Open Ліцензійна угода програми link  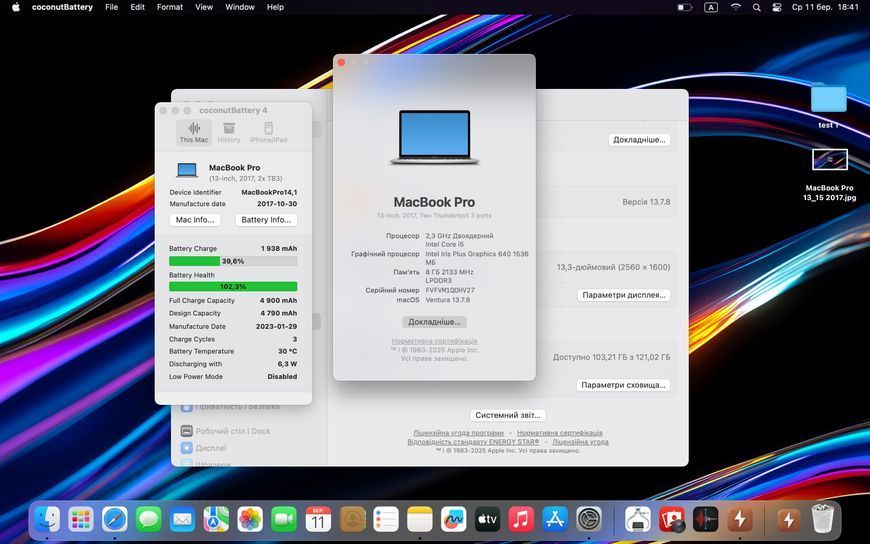[x=458, y=433]
